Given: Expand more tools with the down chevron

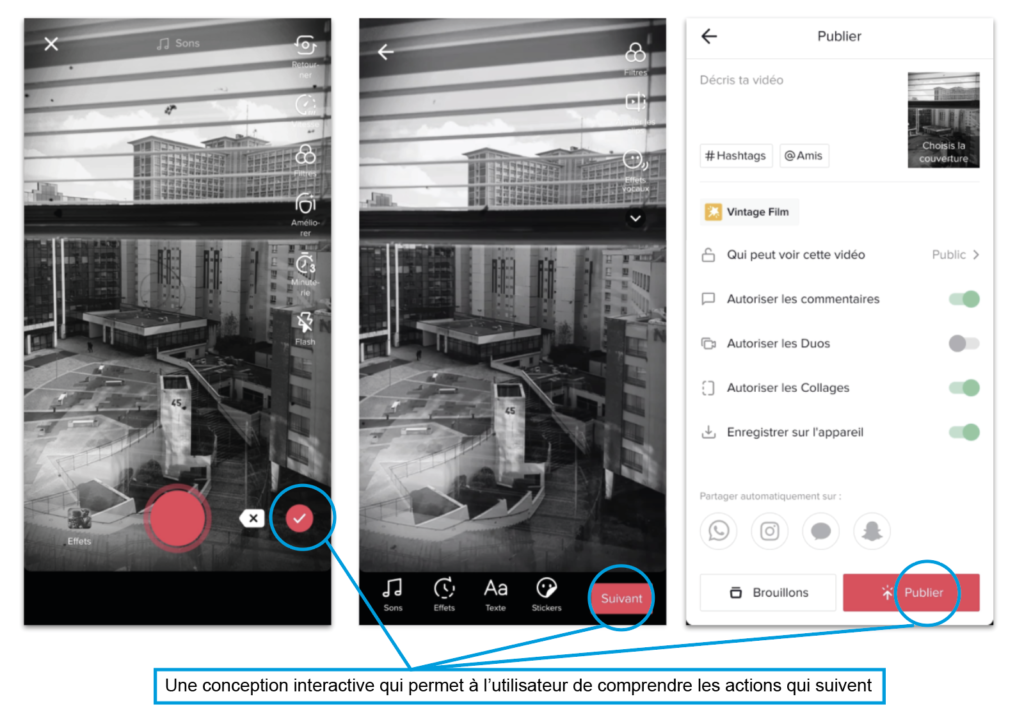Looking at the screenshot, I should [636, 217].
